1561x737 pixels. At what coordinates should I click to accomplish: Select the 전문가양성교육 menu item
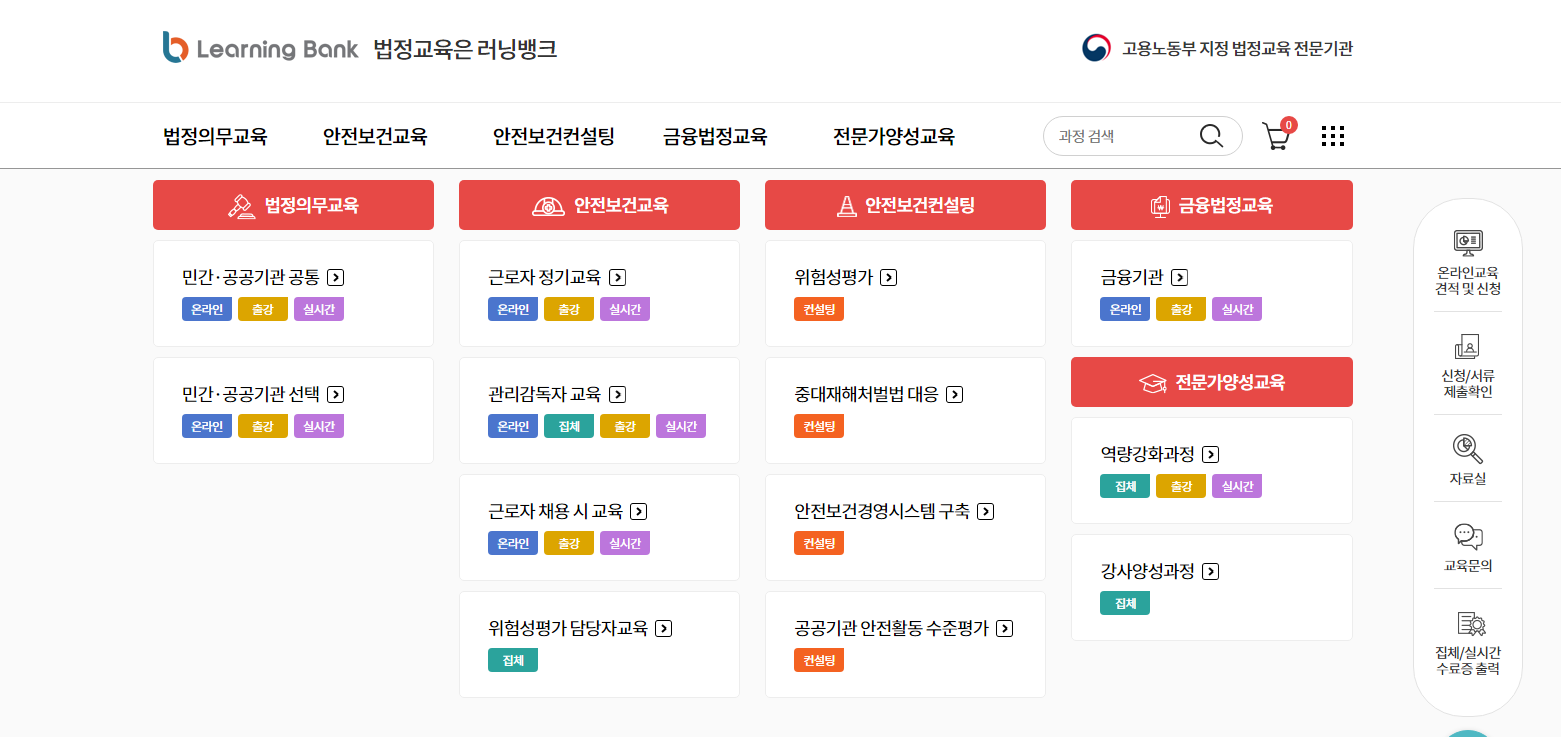pyautogui.click(x=892, y=136)
